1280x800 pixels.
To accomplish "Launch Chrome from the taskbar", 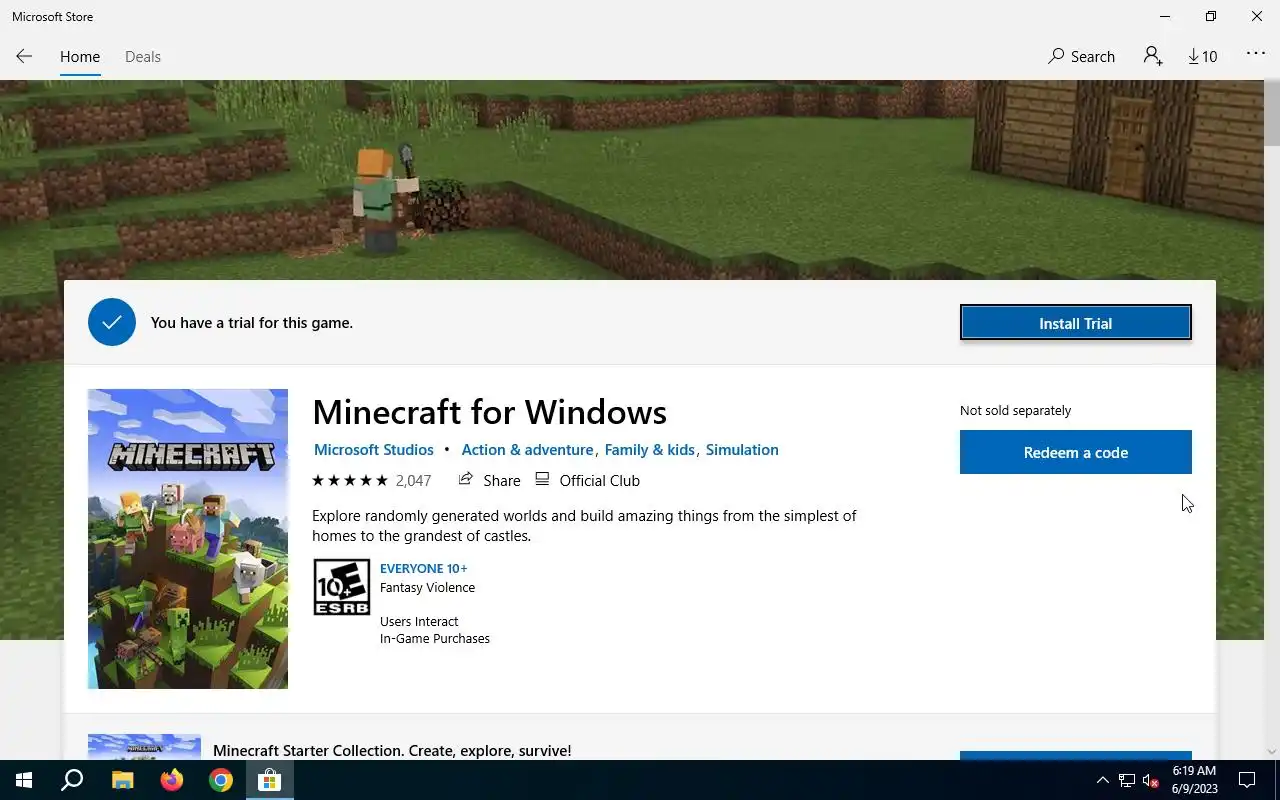I will click(x=220, y=780).
